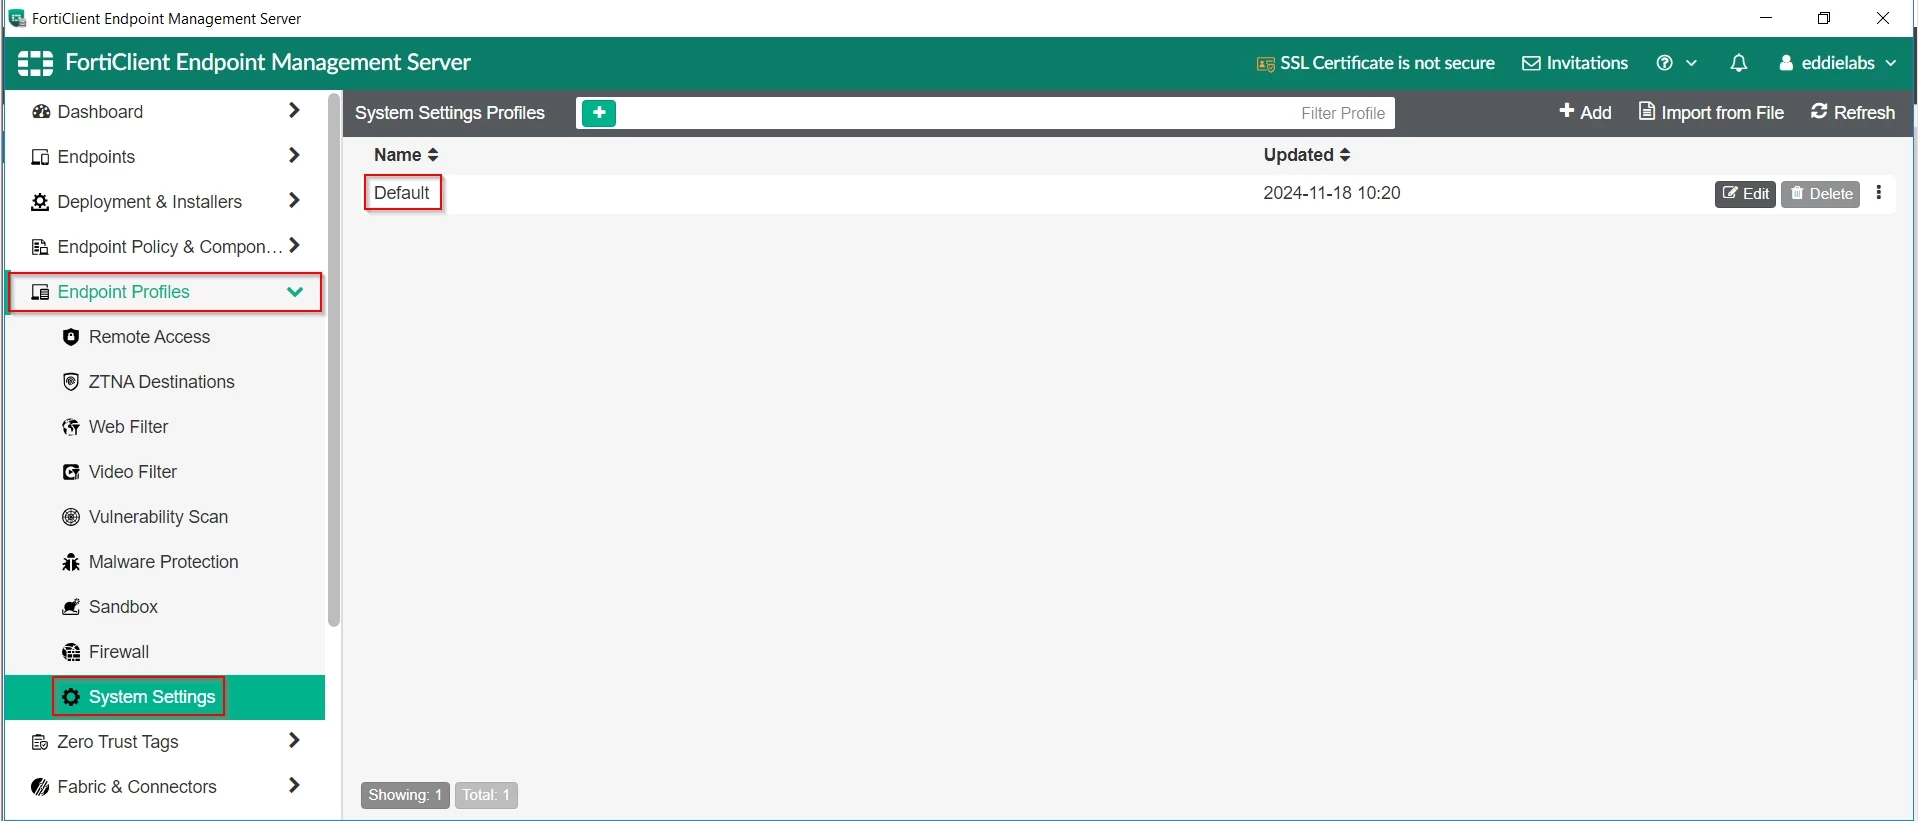Viewport: 1918px width, 821px height.
Task: Click the Malware Protection bug icon
Action: point(71,562)
